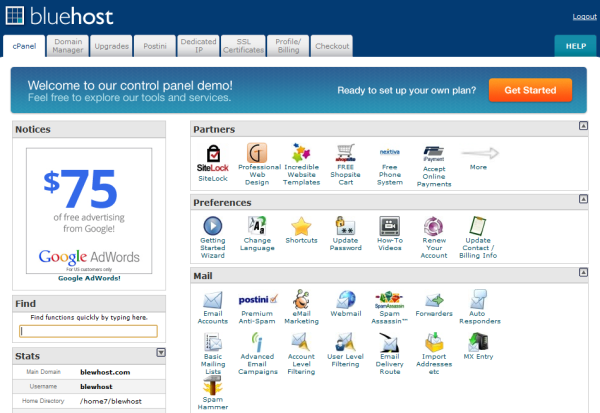Image resolution: width=600 pixels, height=413 pixels.
Task: Open eMail Marketing icon
Action: coord(302,307)
